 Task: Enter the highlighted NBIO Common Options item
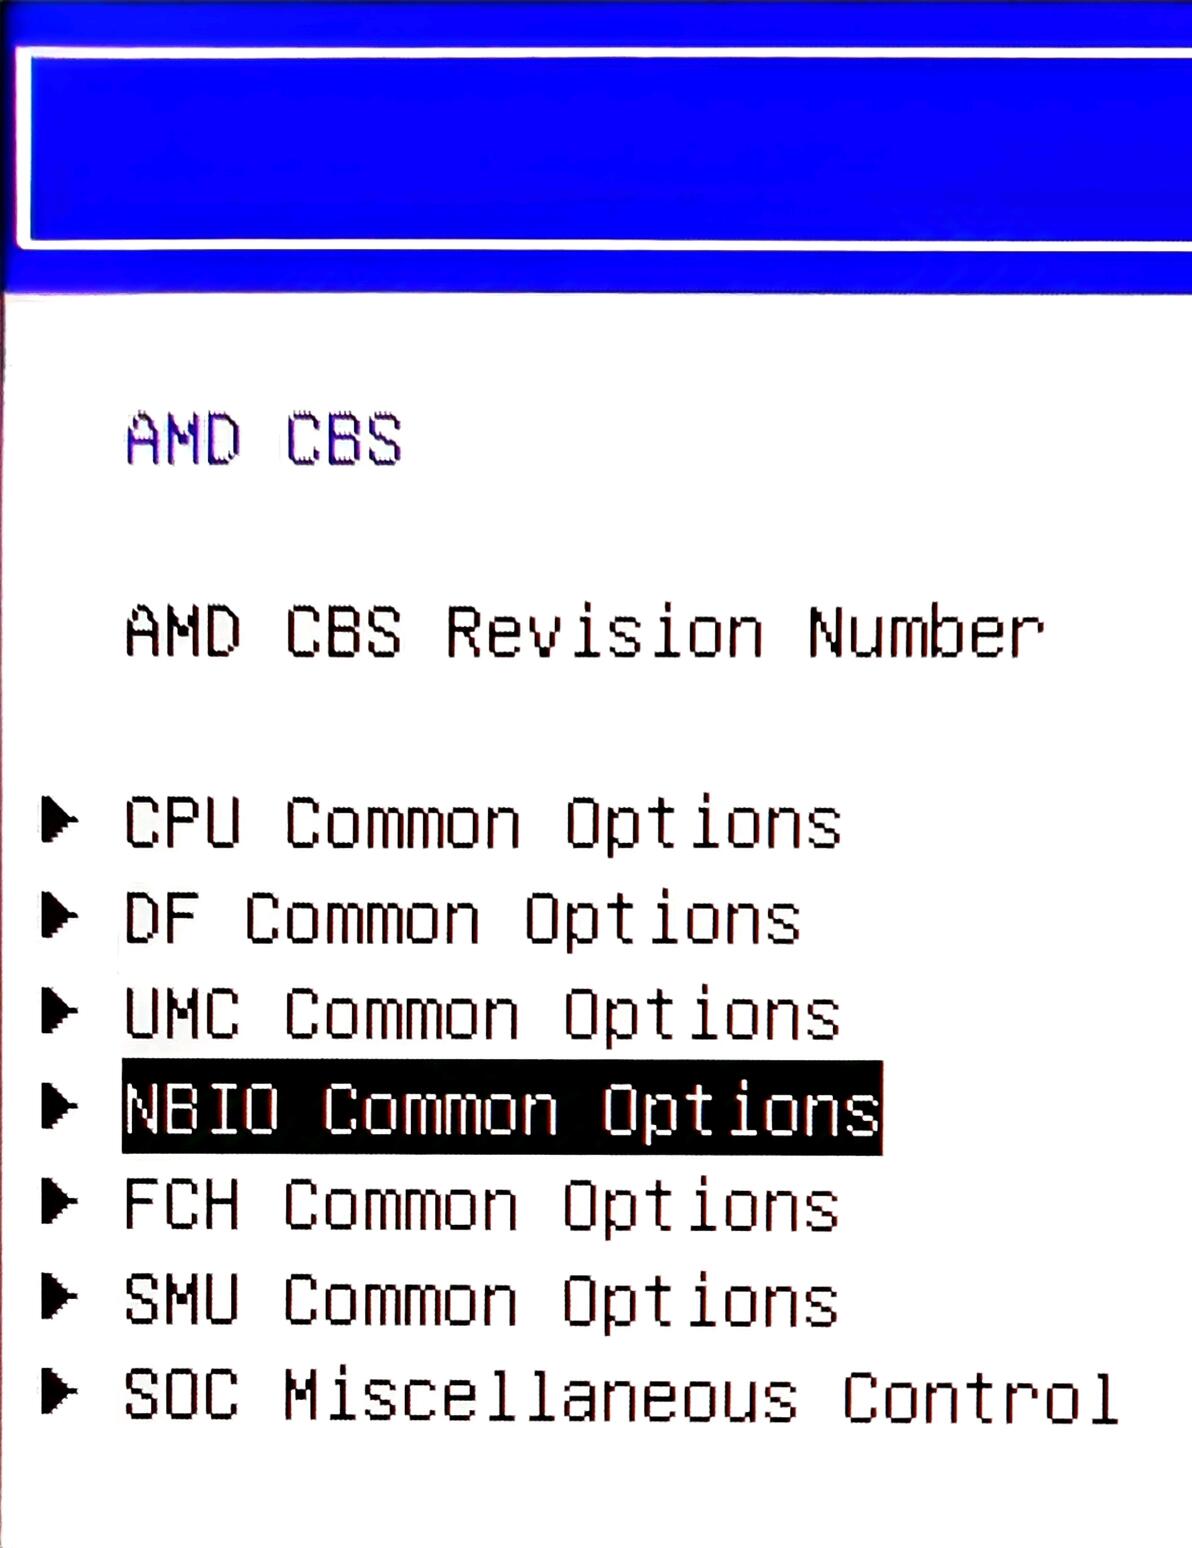coord(502,1108)
